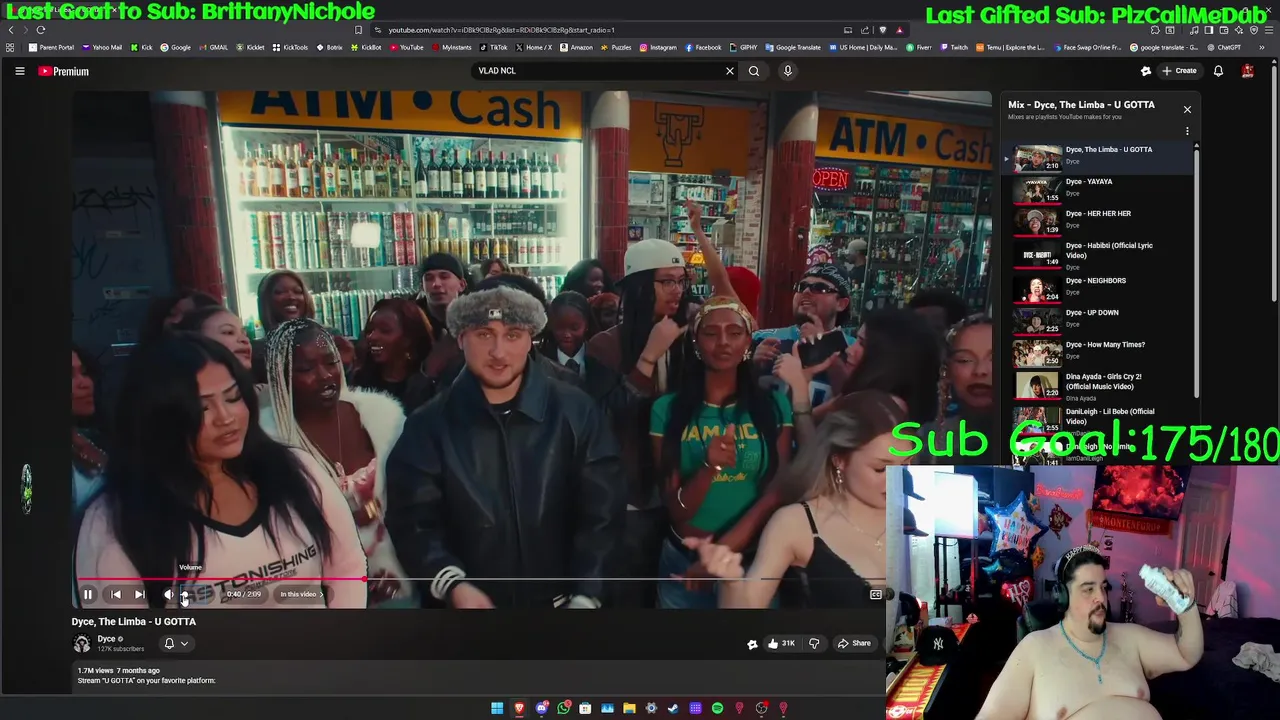The height and width of the screenshot is (720, 1280).
Task: Open the Windows Start menu
Action: 497,708
